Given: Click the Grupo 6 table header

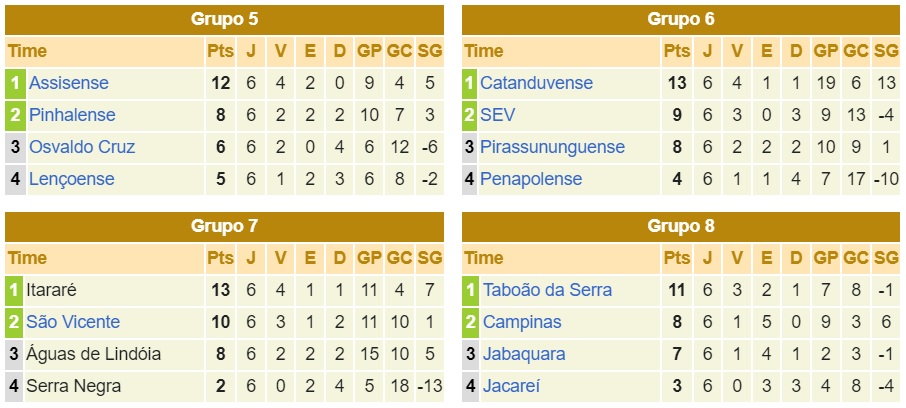Looking at the screenshot, I should [681, 19].
